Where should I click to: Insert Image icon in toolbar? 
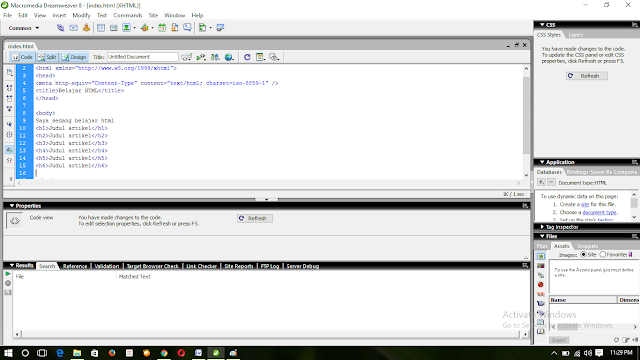click(127, 28)
